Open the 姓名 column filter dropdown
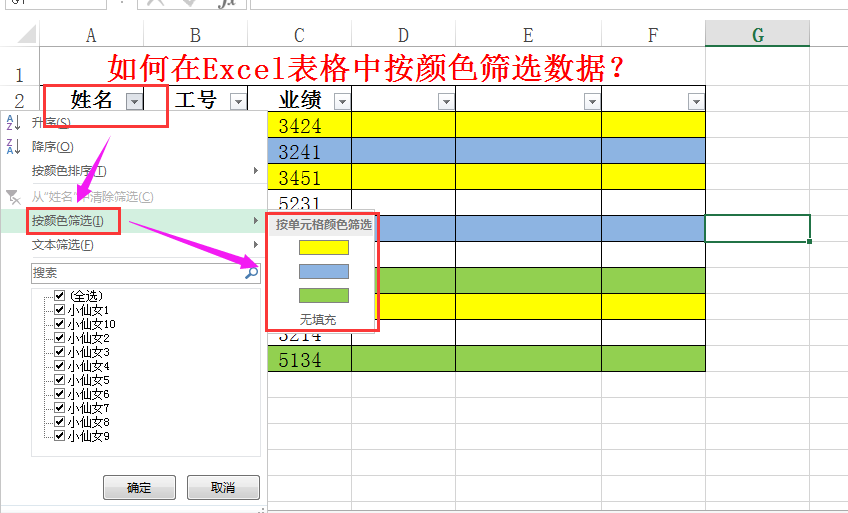 [x=134, y=101]
